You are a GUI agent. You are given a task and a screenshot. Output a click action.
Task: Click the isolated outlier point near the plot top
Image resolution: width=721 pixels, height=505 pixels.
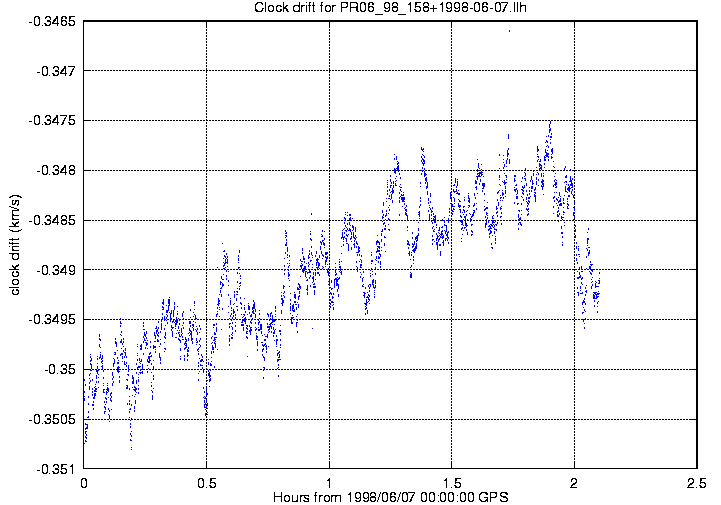click(x=509, y=31)
